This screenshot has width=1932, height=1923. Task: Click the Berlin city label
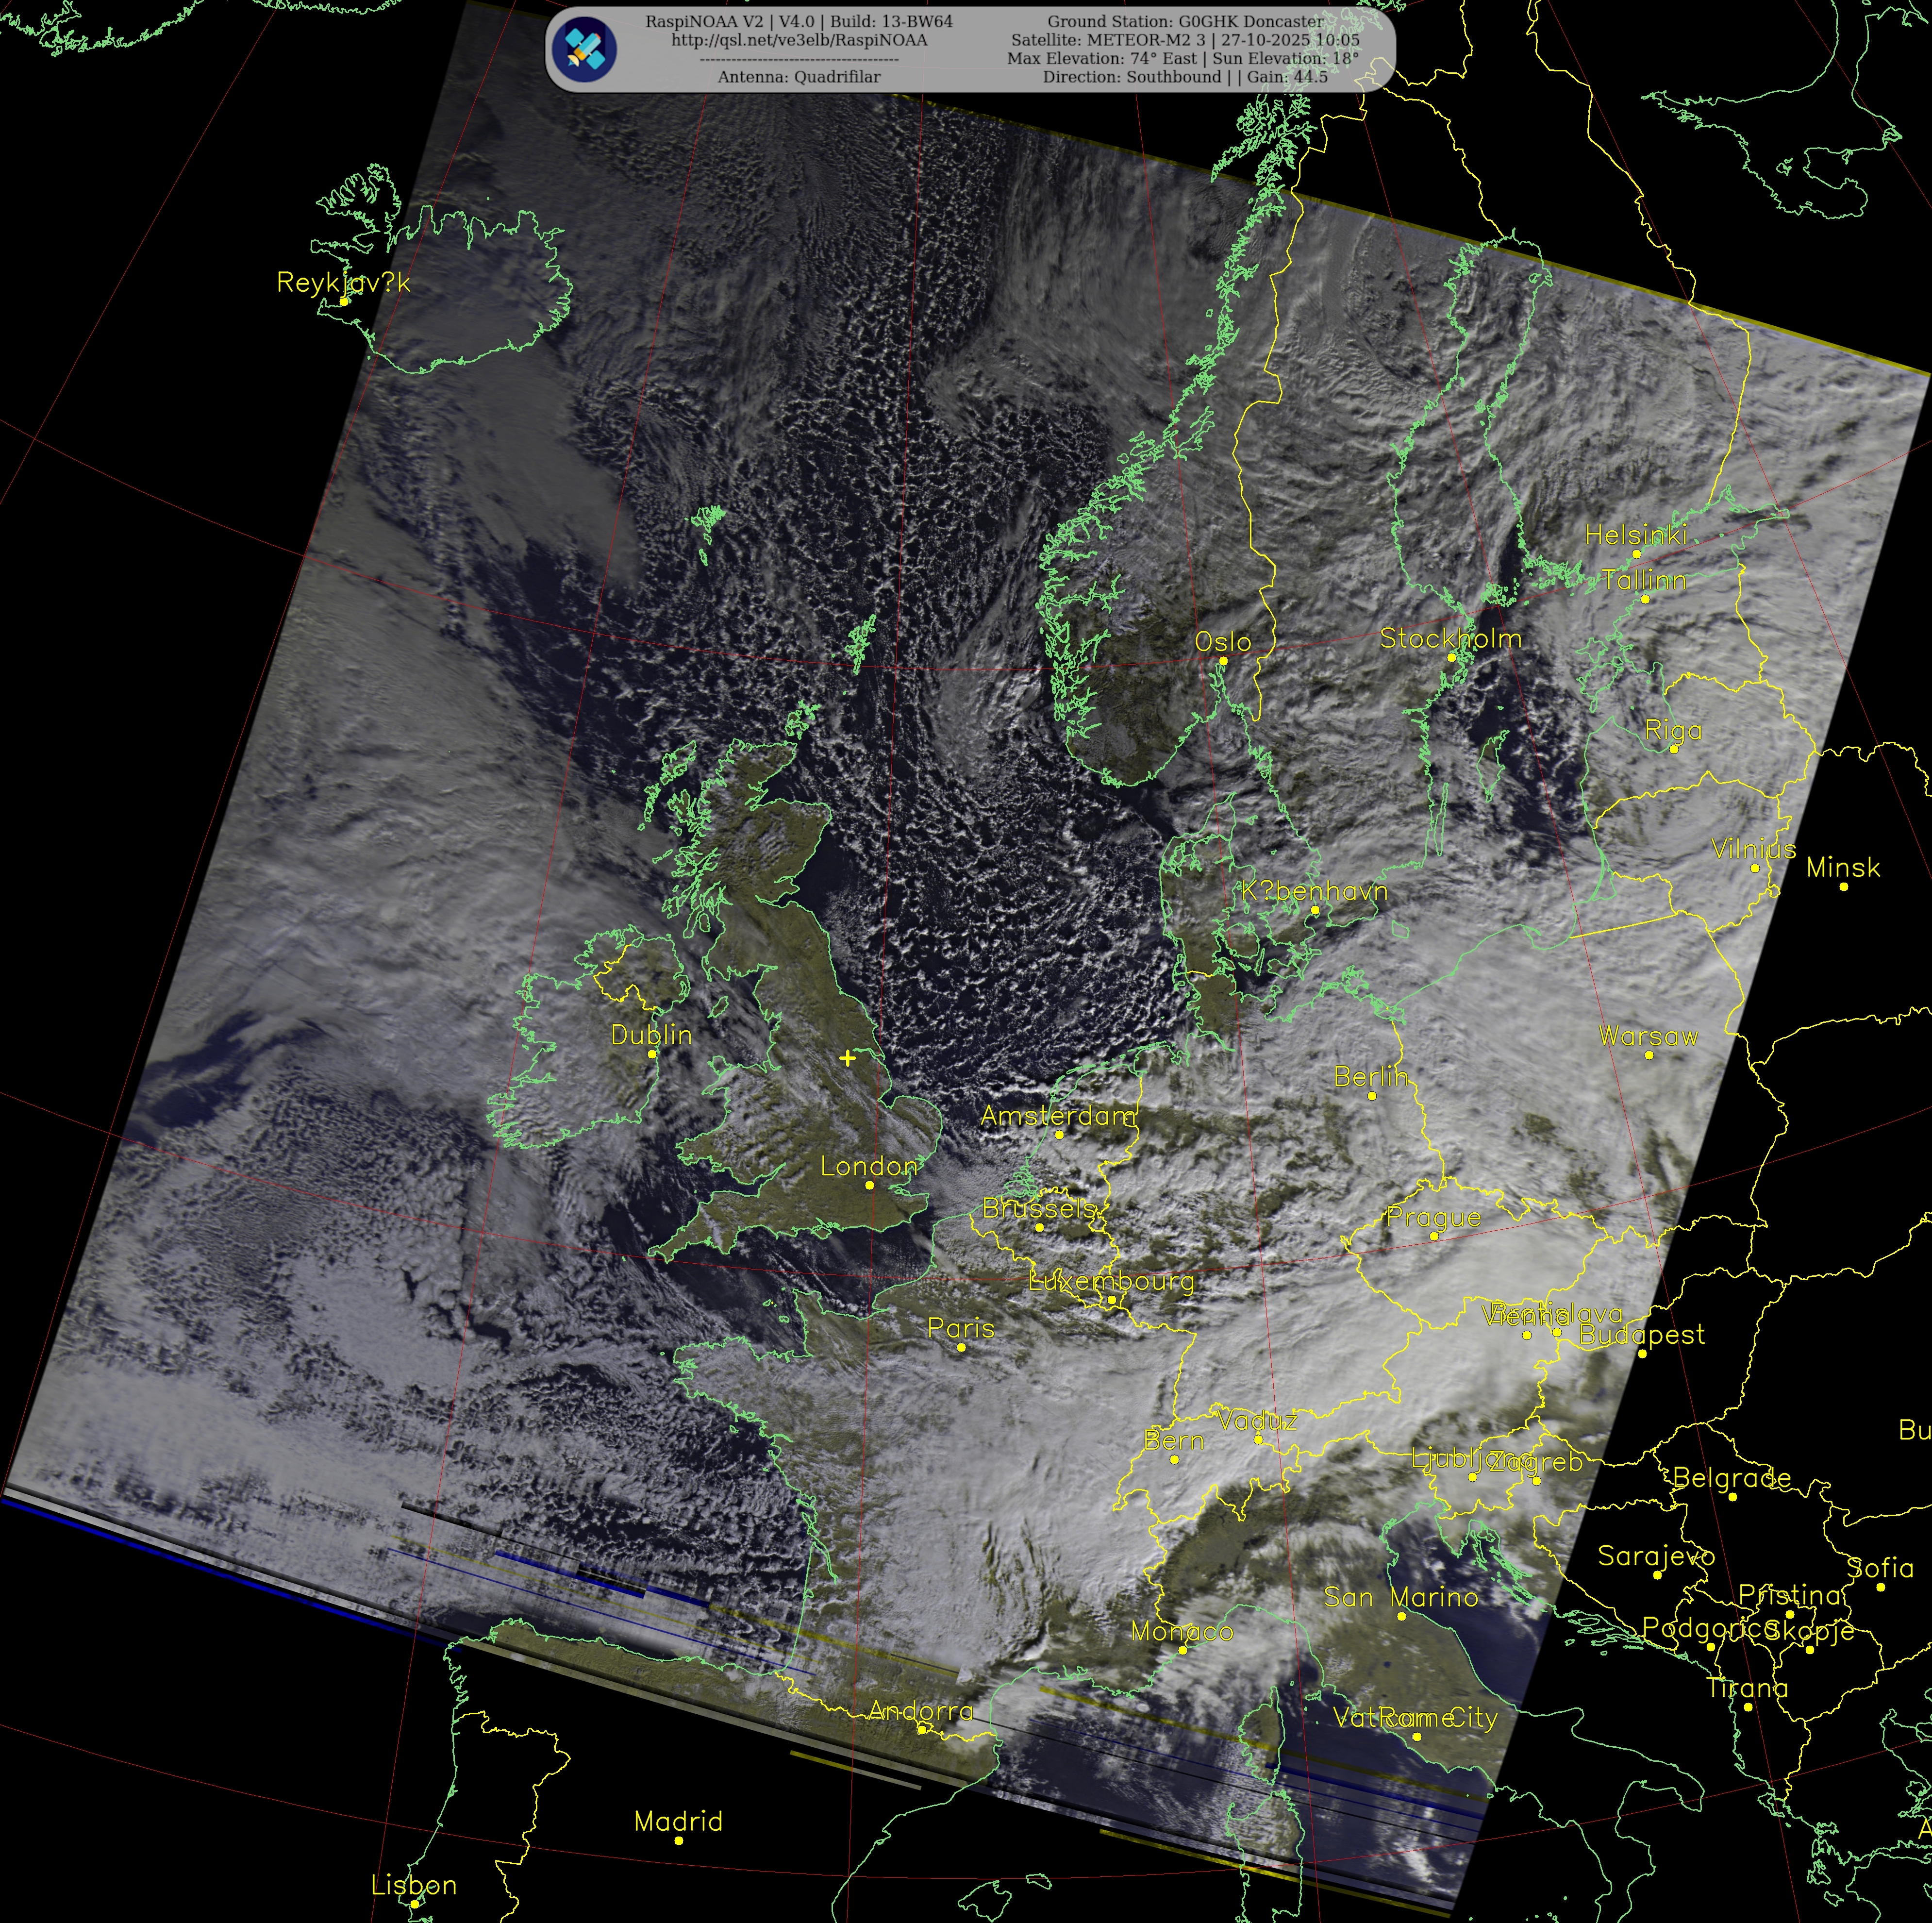point(1371,1076)
